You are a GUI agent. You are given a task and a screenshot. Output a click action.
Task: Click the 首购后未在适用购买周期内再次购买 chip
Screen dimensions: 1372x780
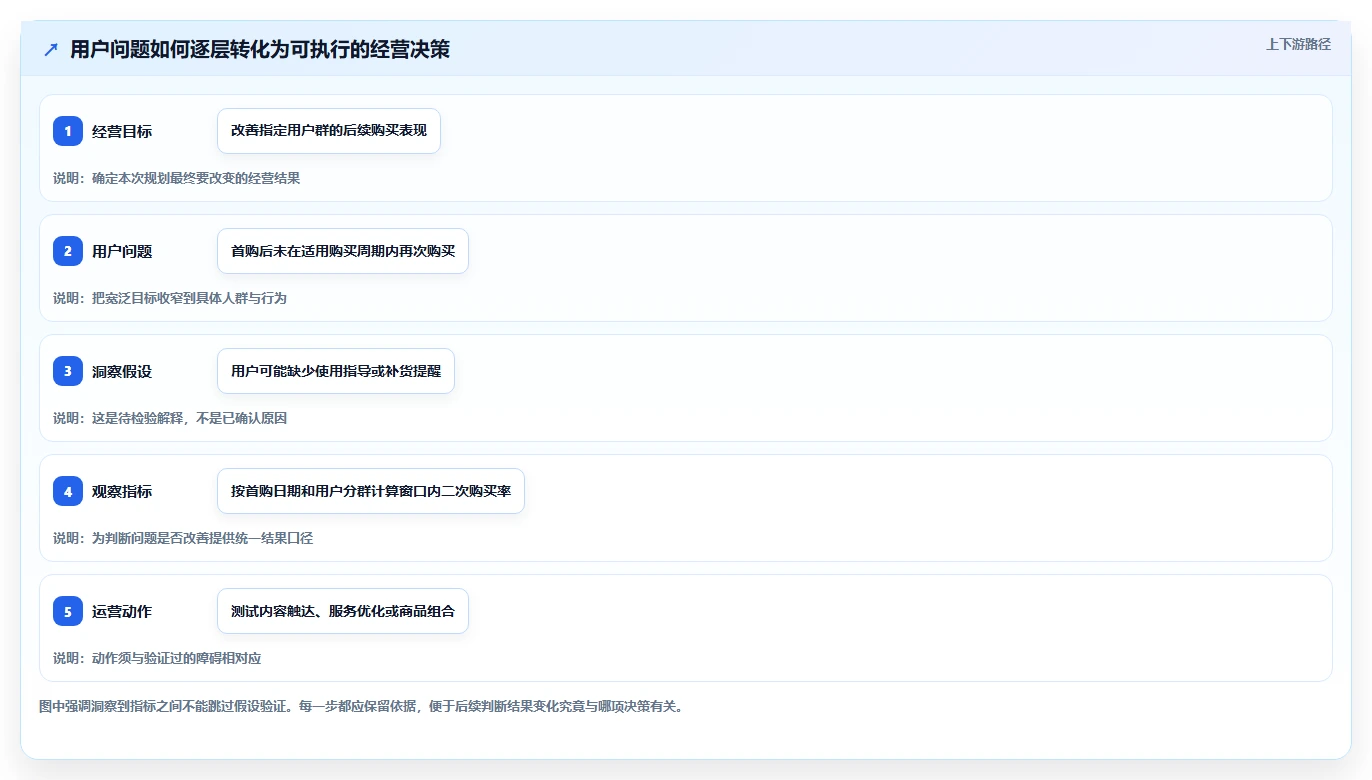coord(343,251)
